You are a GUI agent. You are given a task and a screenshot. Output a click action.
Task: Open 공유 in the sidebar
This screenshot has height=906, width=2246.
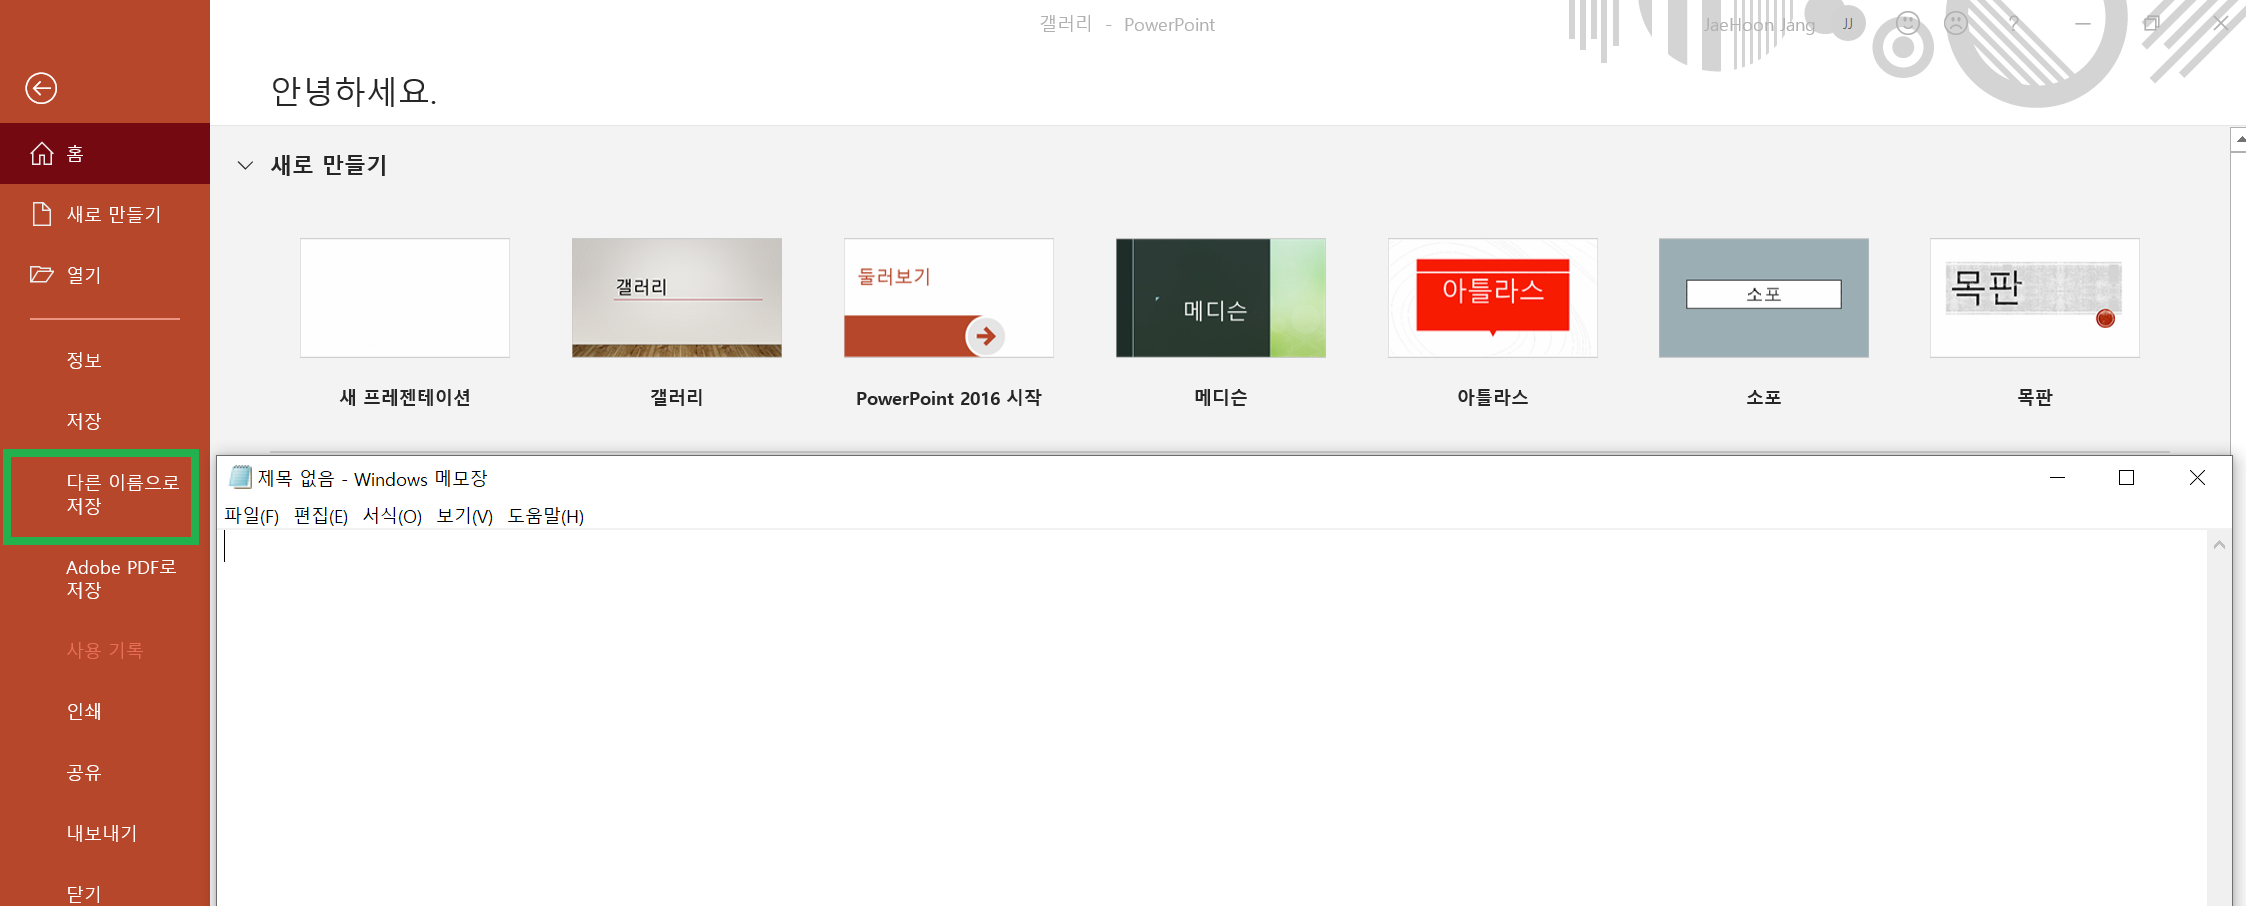pyautogui.click(x=84, y=772)
